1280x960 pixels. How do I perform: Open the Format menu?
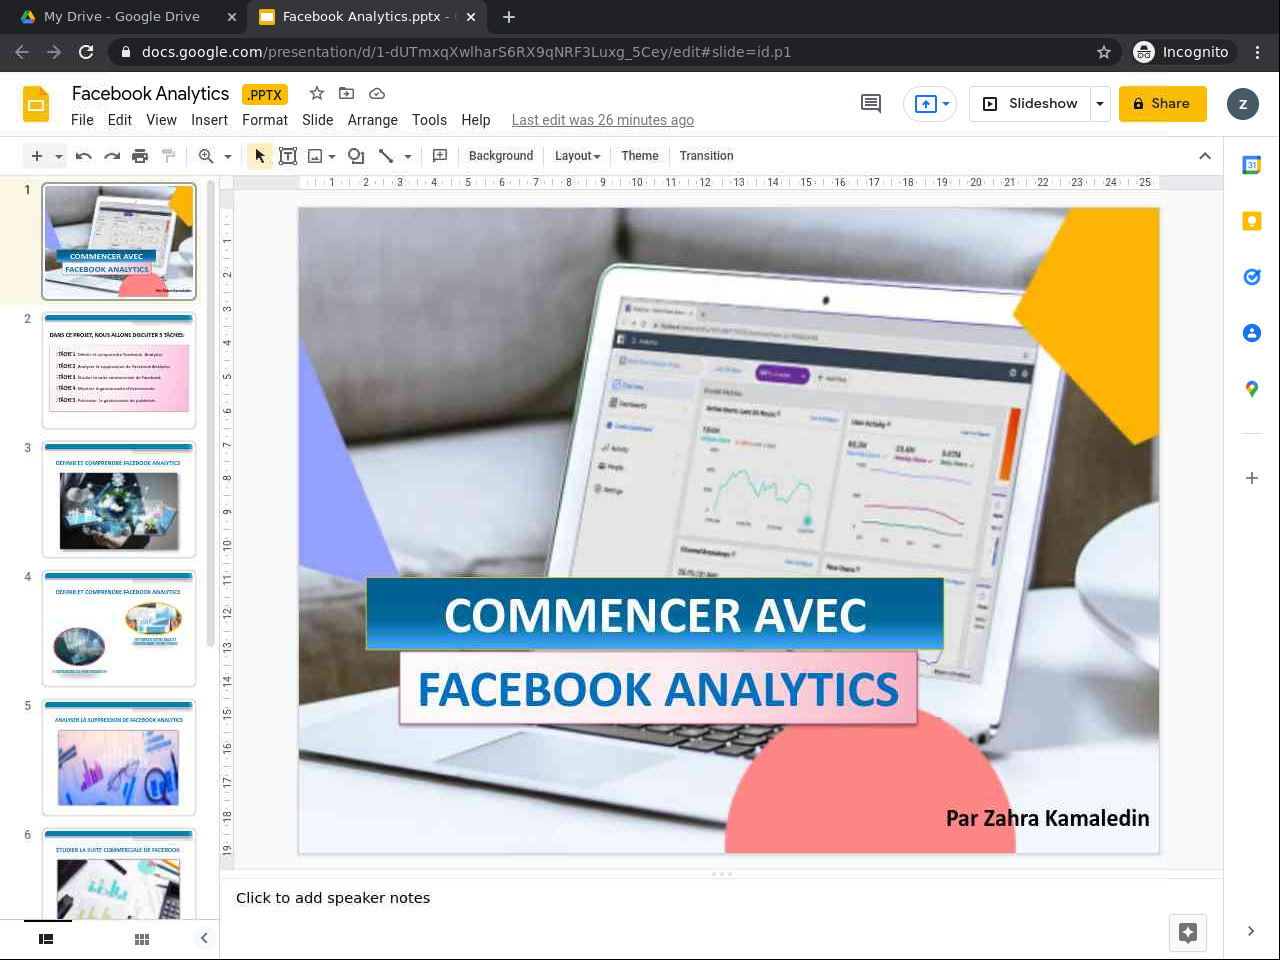point(265,120)
